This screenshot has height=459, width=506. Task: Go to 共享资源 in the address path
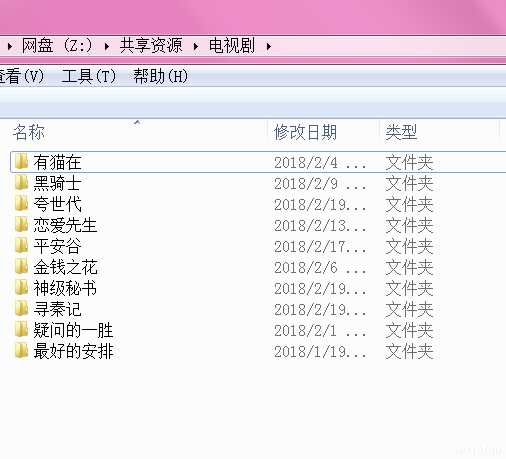click(x=151, y=46)
